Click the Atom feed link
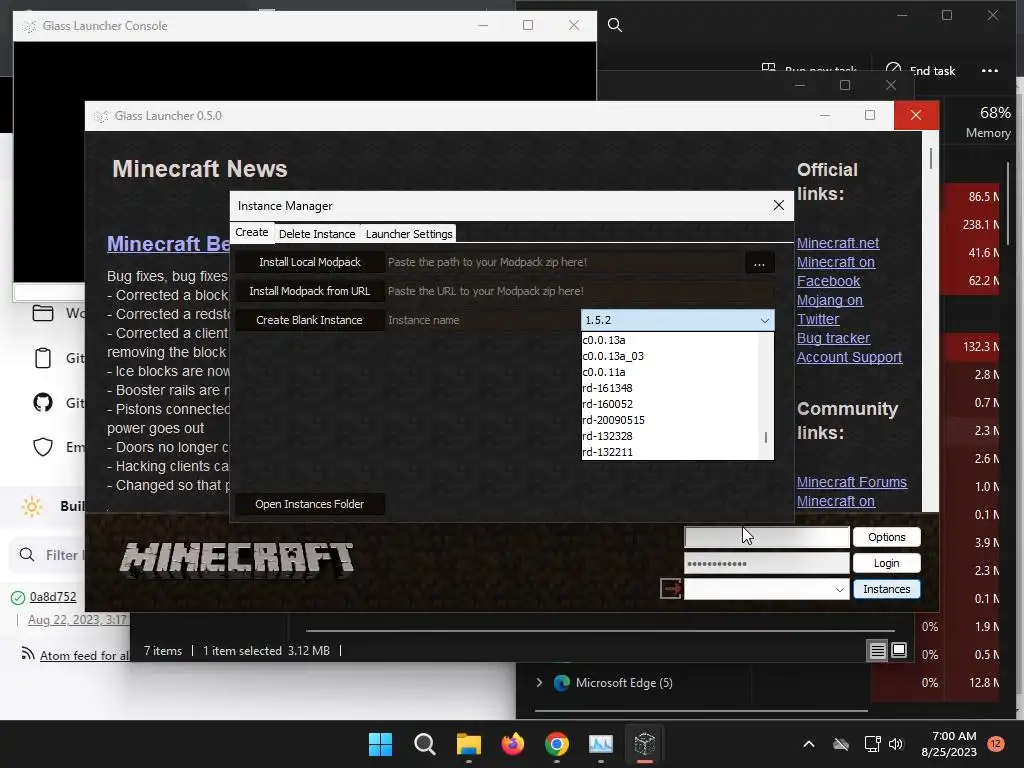Screen dimensions: 1024x768 [84, 656]
